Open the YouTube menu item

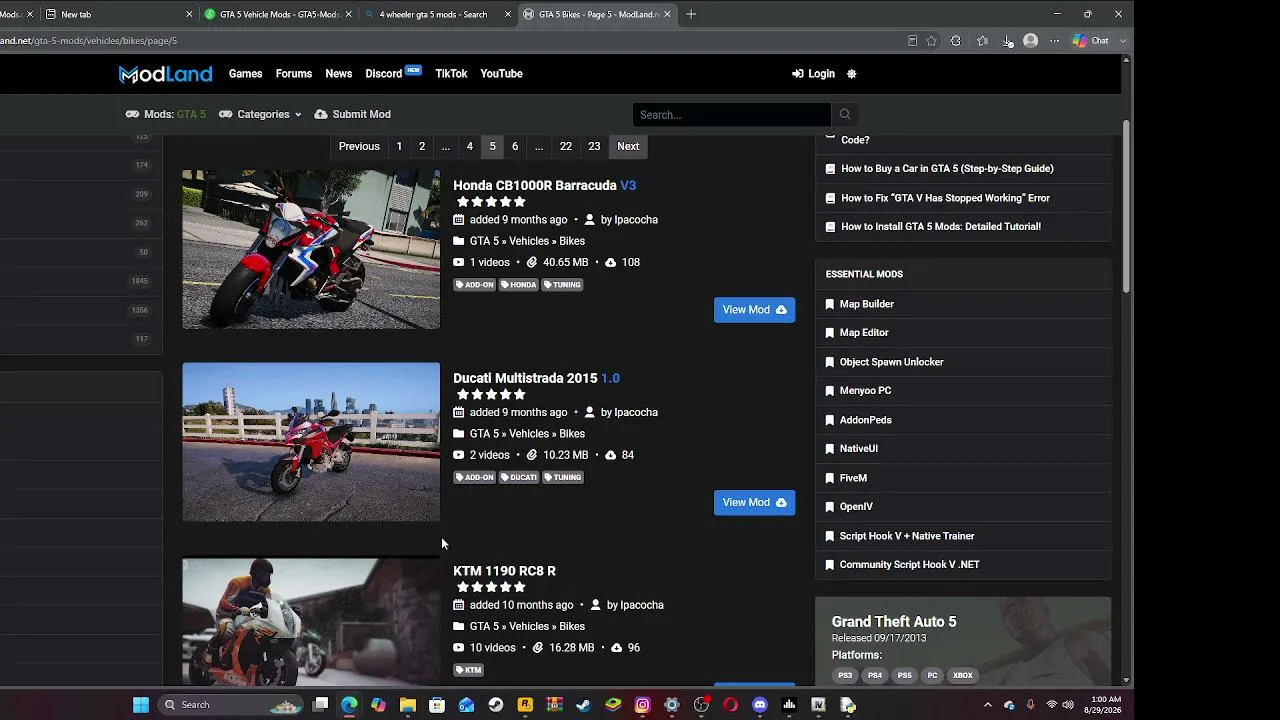(x=501, y=74)
